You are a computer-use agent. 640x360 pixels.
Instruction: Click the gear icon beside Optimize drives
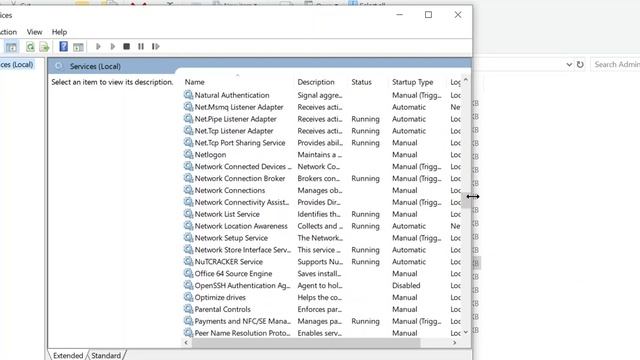pos(188,297)
